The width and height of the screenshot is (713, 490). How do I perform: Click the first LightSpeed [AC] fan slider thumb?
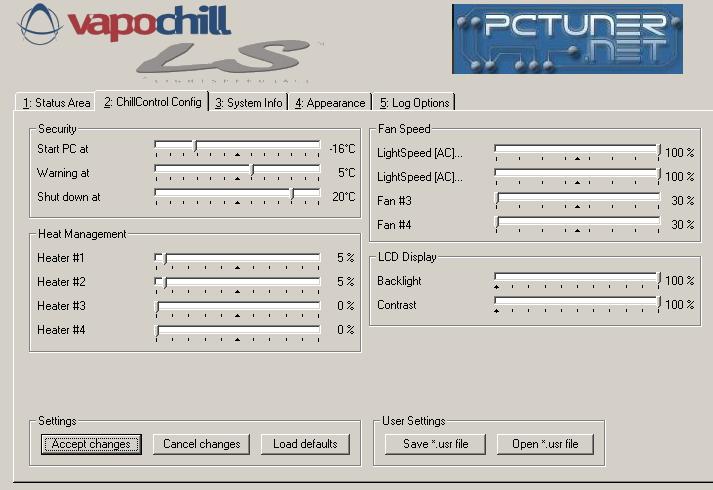pos(659,150)
